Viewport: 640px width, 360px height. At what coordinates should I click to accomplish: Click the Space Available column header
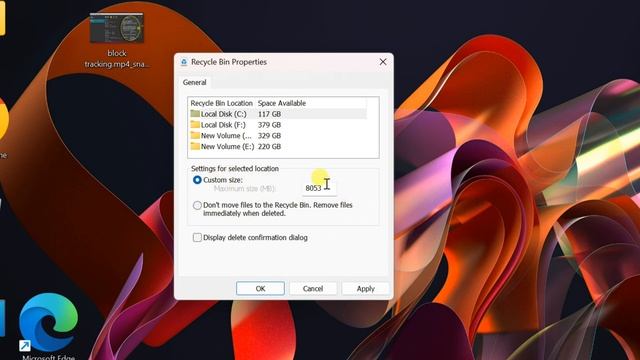point(282,103)
